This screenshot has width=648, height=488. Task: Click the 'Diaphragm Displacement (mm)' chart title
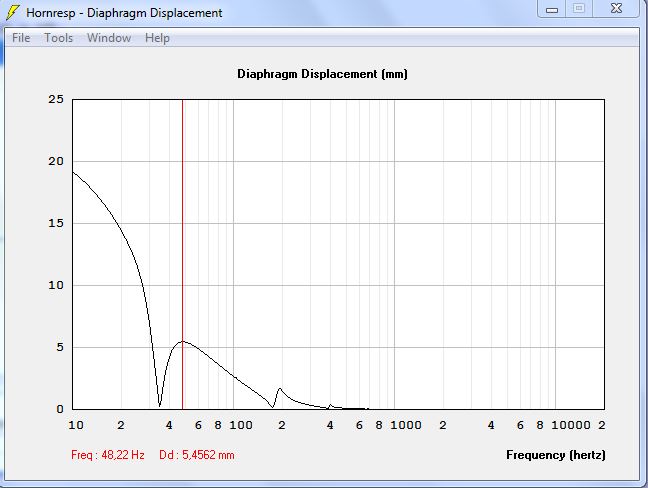[x=322, y=74]
